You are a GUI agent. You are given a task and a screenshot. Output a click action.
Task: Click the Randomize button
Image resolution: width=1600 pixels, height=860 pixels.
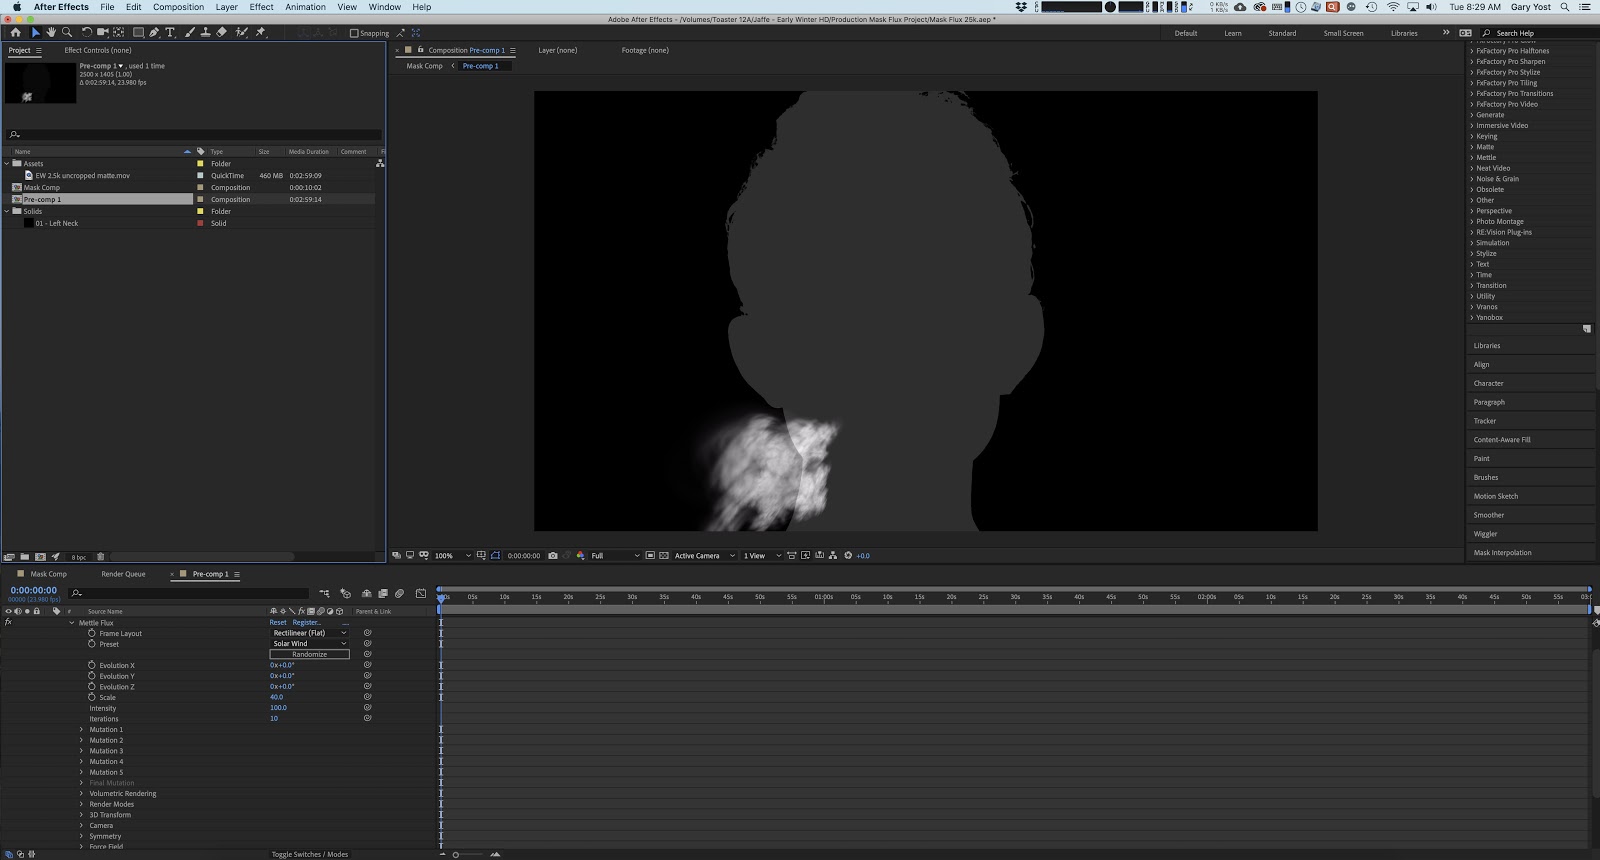tap(309, 655)
